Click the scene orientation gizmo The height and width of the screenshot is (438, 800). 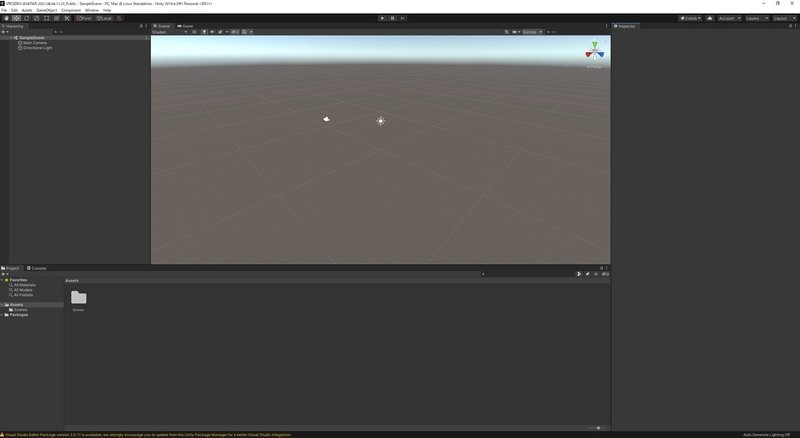594,52
